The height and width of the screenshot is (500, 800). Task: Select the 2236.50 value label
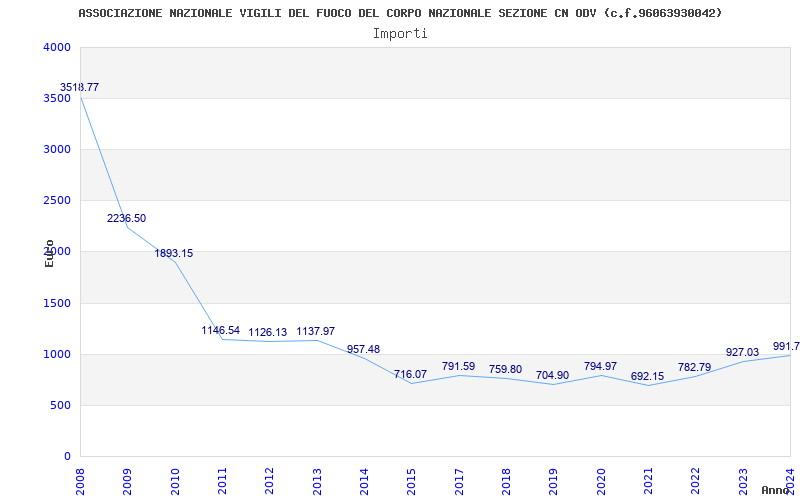pyautogui.click(x=127, y=218)
